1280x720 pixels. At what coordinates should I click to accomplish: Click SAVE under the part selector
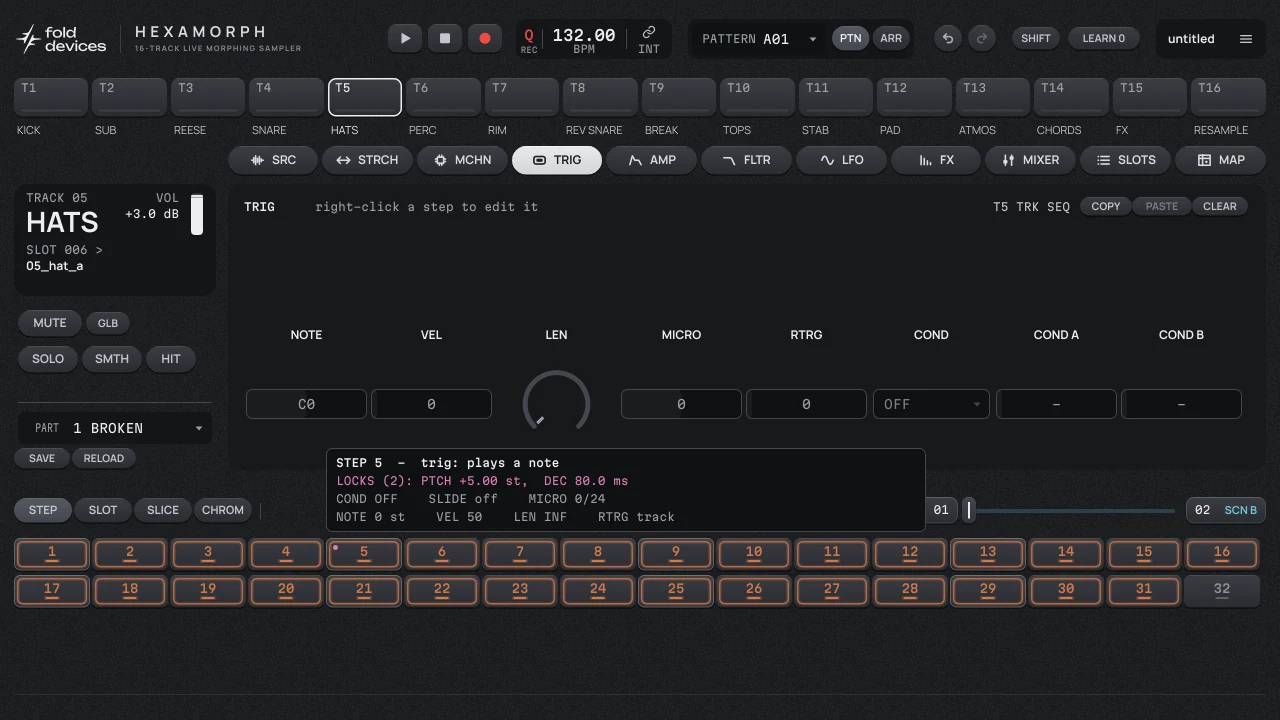42,458
